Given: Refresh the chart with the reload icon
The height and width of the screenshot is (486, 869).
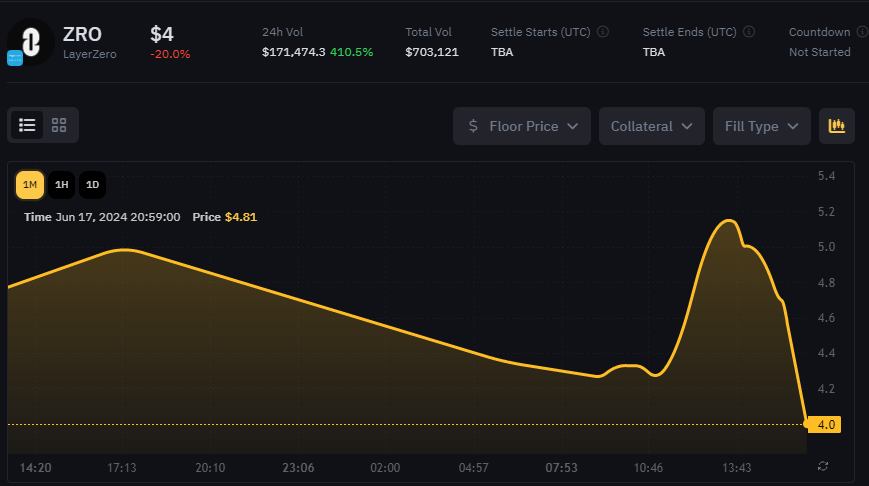Looking at the screenshot, I should point(823,467).
